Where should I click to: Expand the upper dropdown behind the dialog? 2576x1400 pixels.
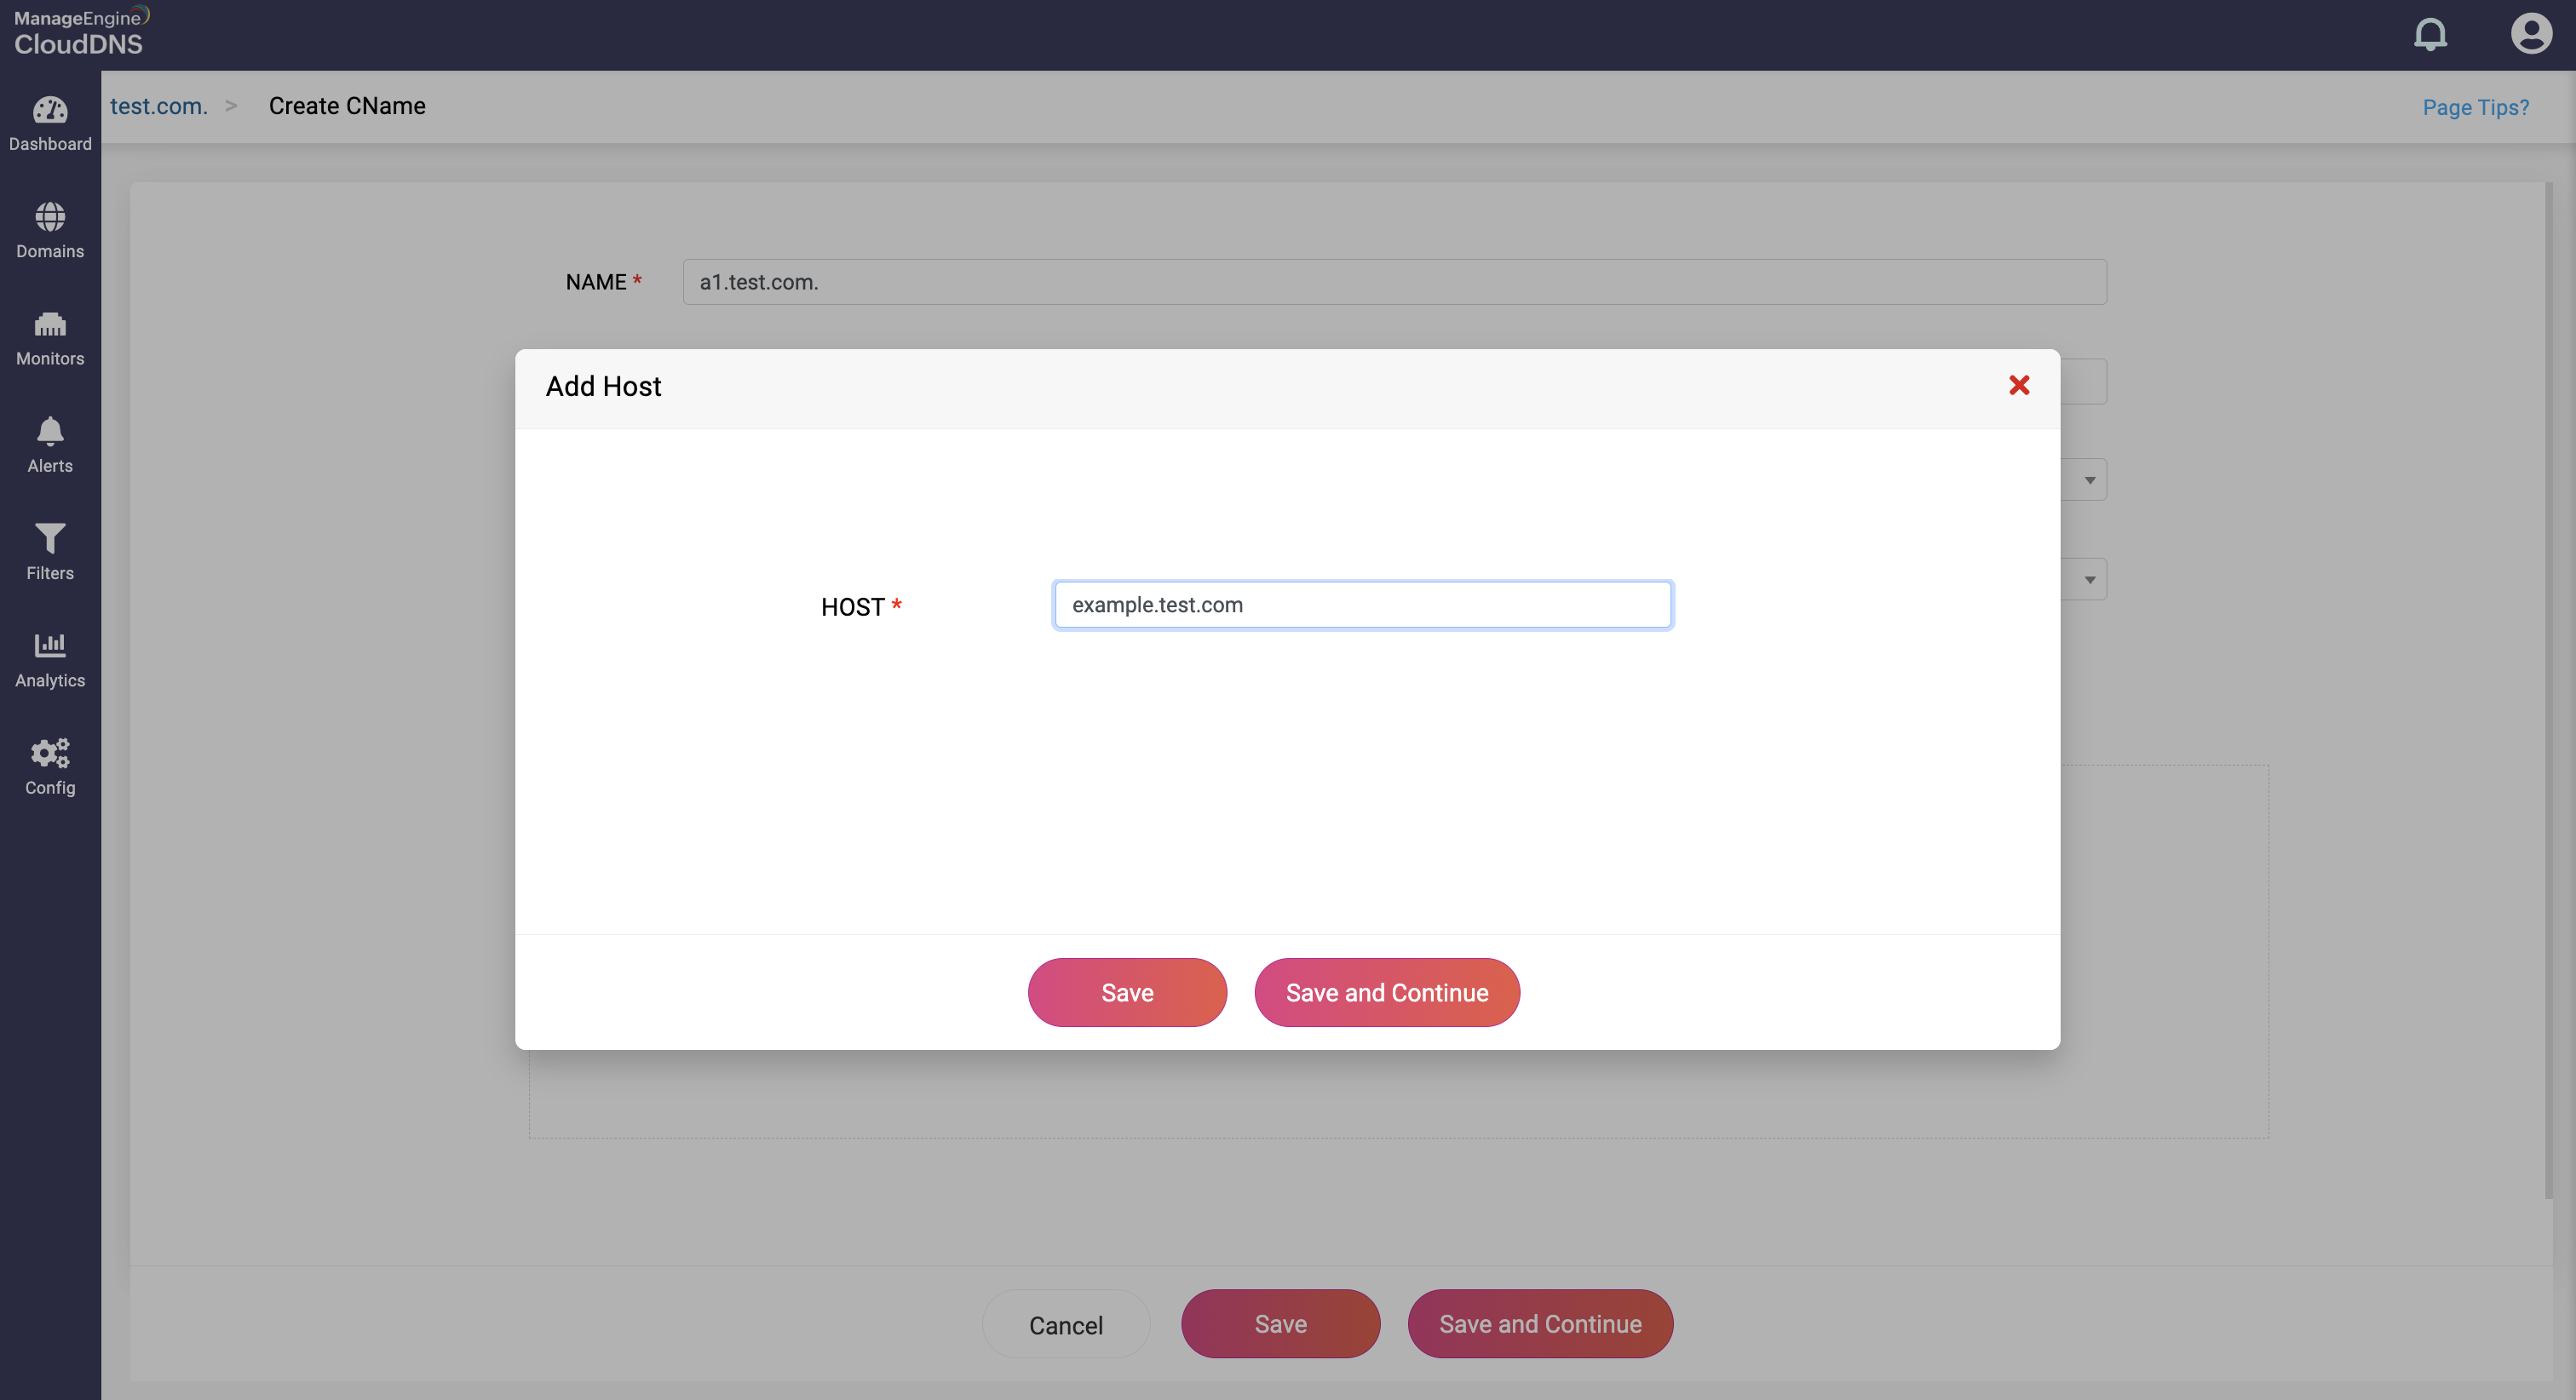point(2089,480)
